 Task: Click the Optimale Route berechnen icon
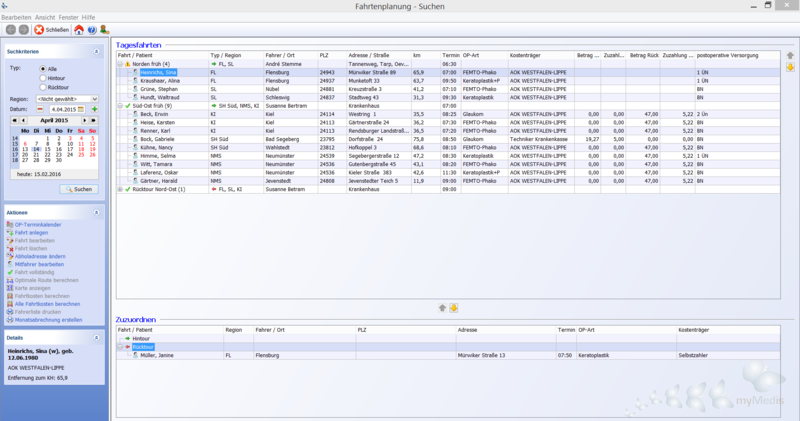10,280
